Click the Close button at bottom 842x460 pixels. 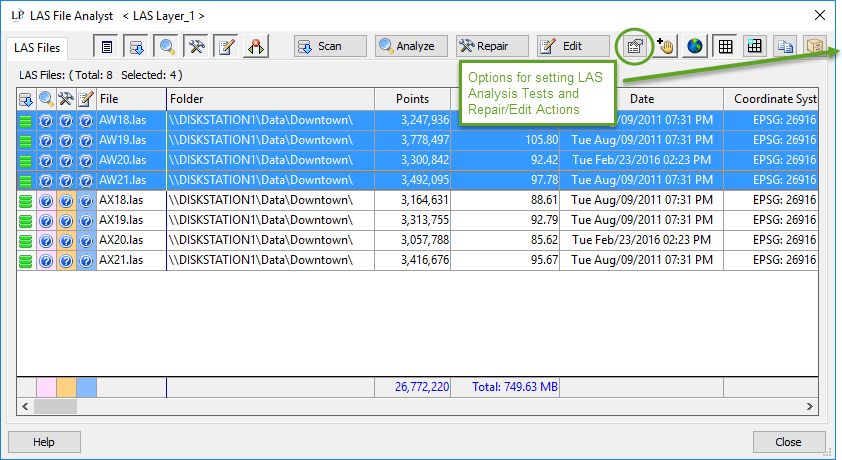tap(789, 442)
